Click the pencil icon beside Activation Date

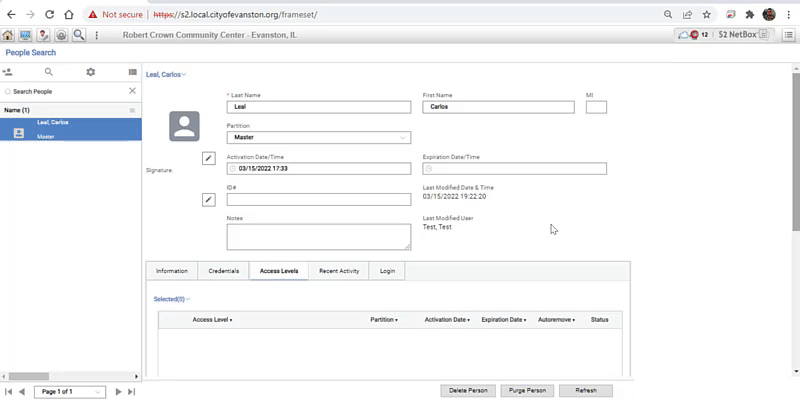tap(209, 158)
